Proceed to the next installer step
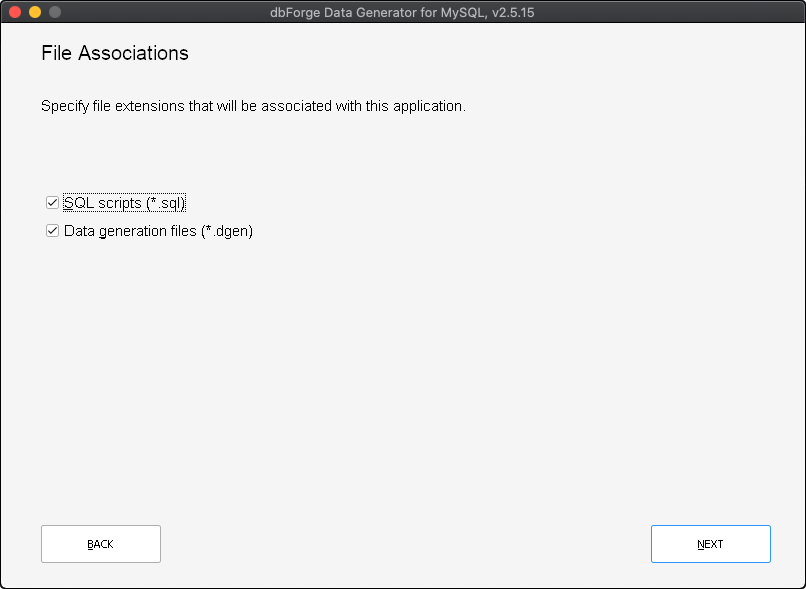The width and height of the screenshot is (806, 589). [x=710, y=543]
